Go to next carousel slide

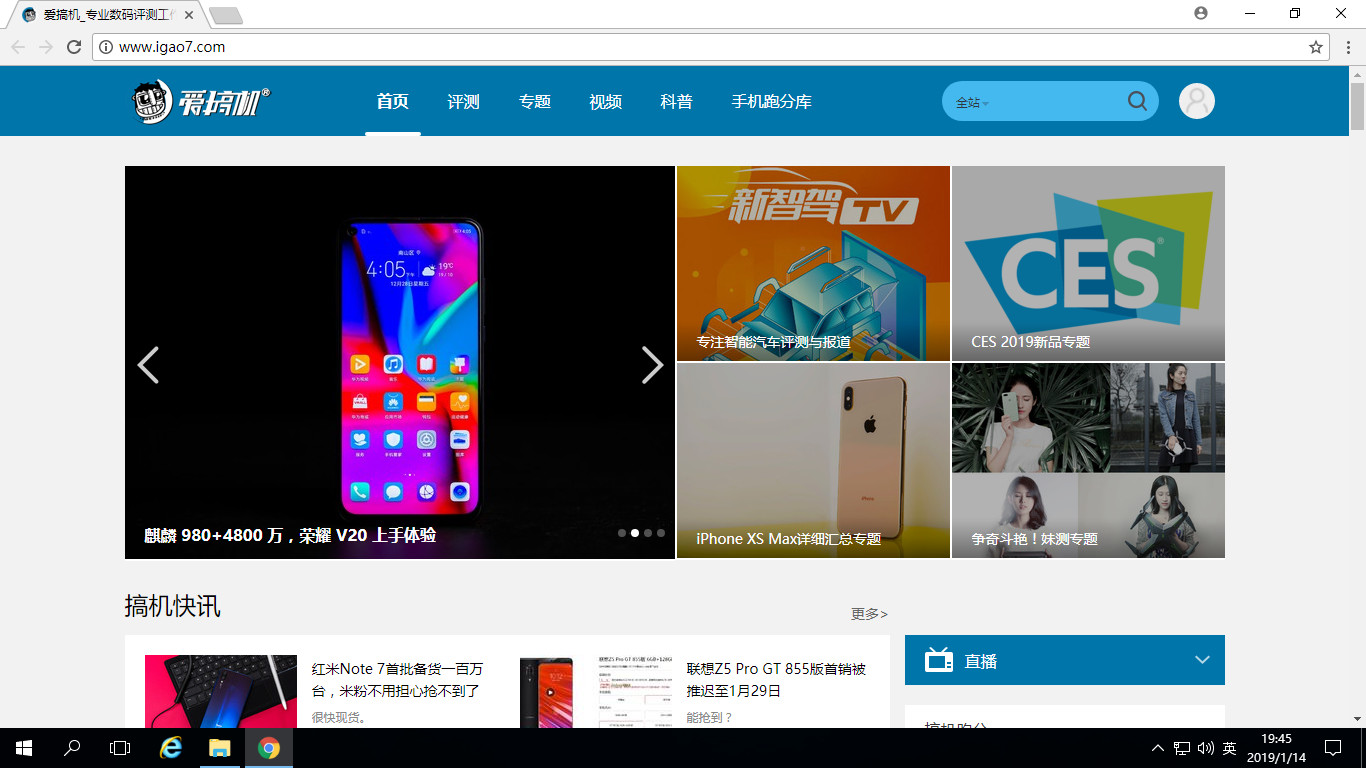click(652, 365)
